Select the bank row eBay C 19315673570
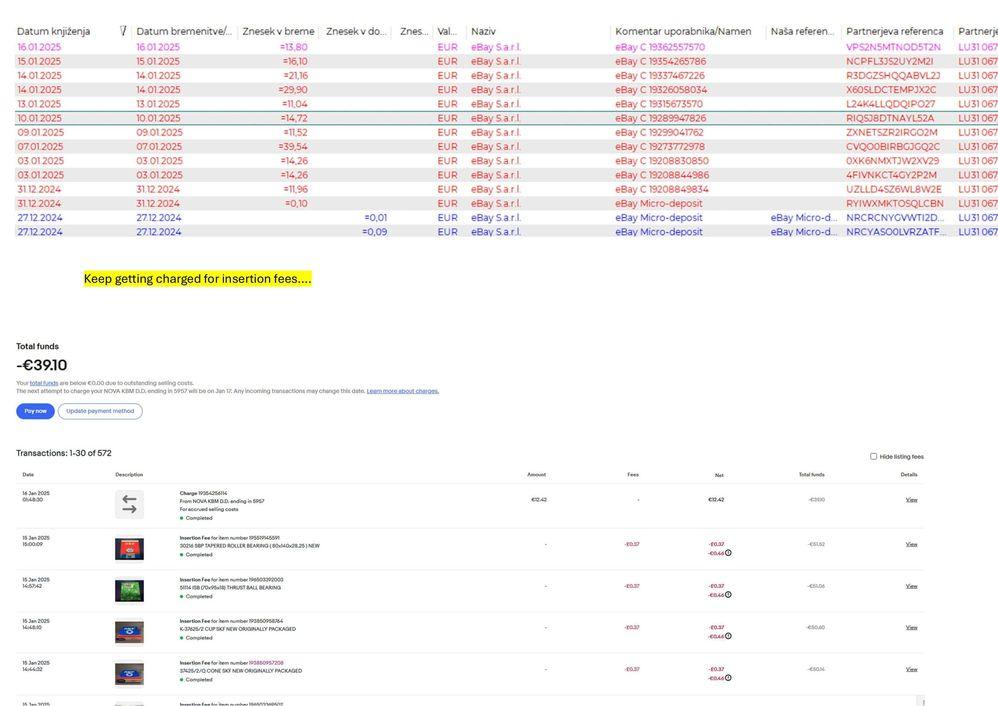 506,104
